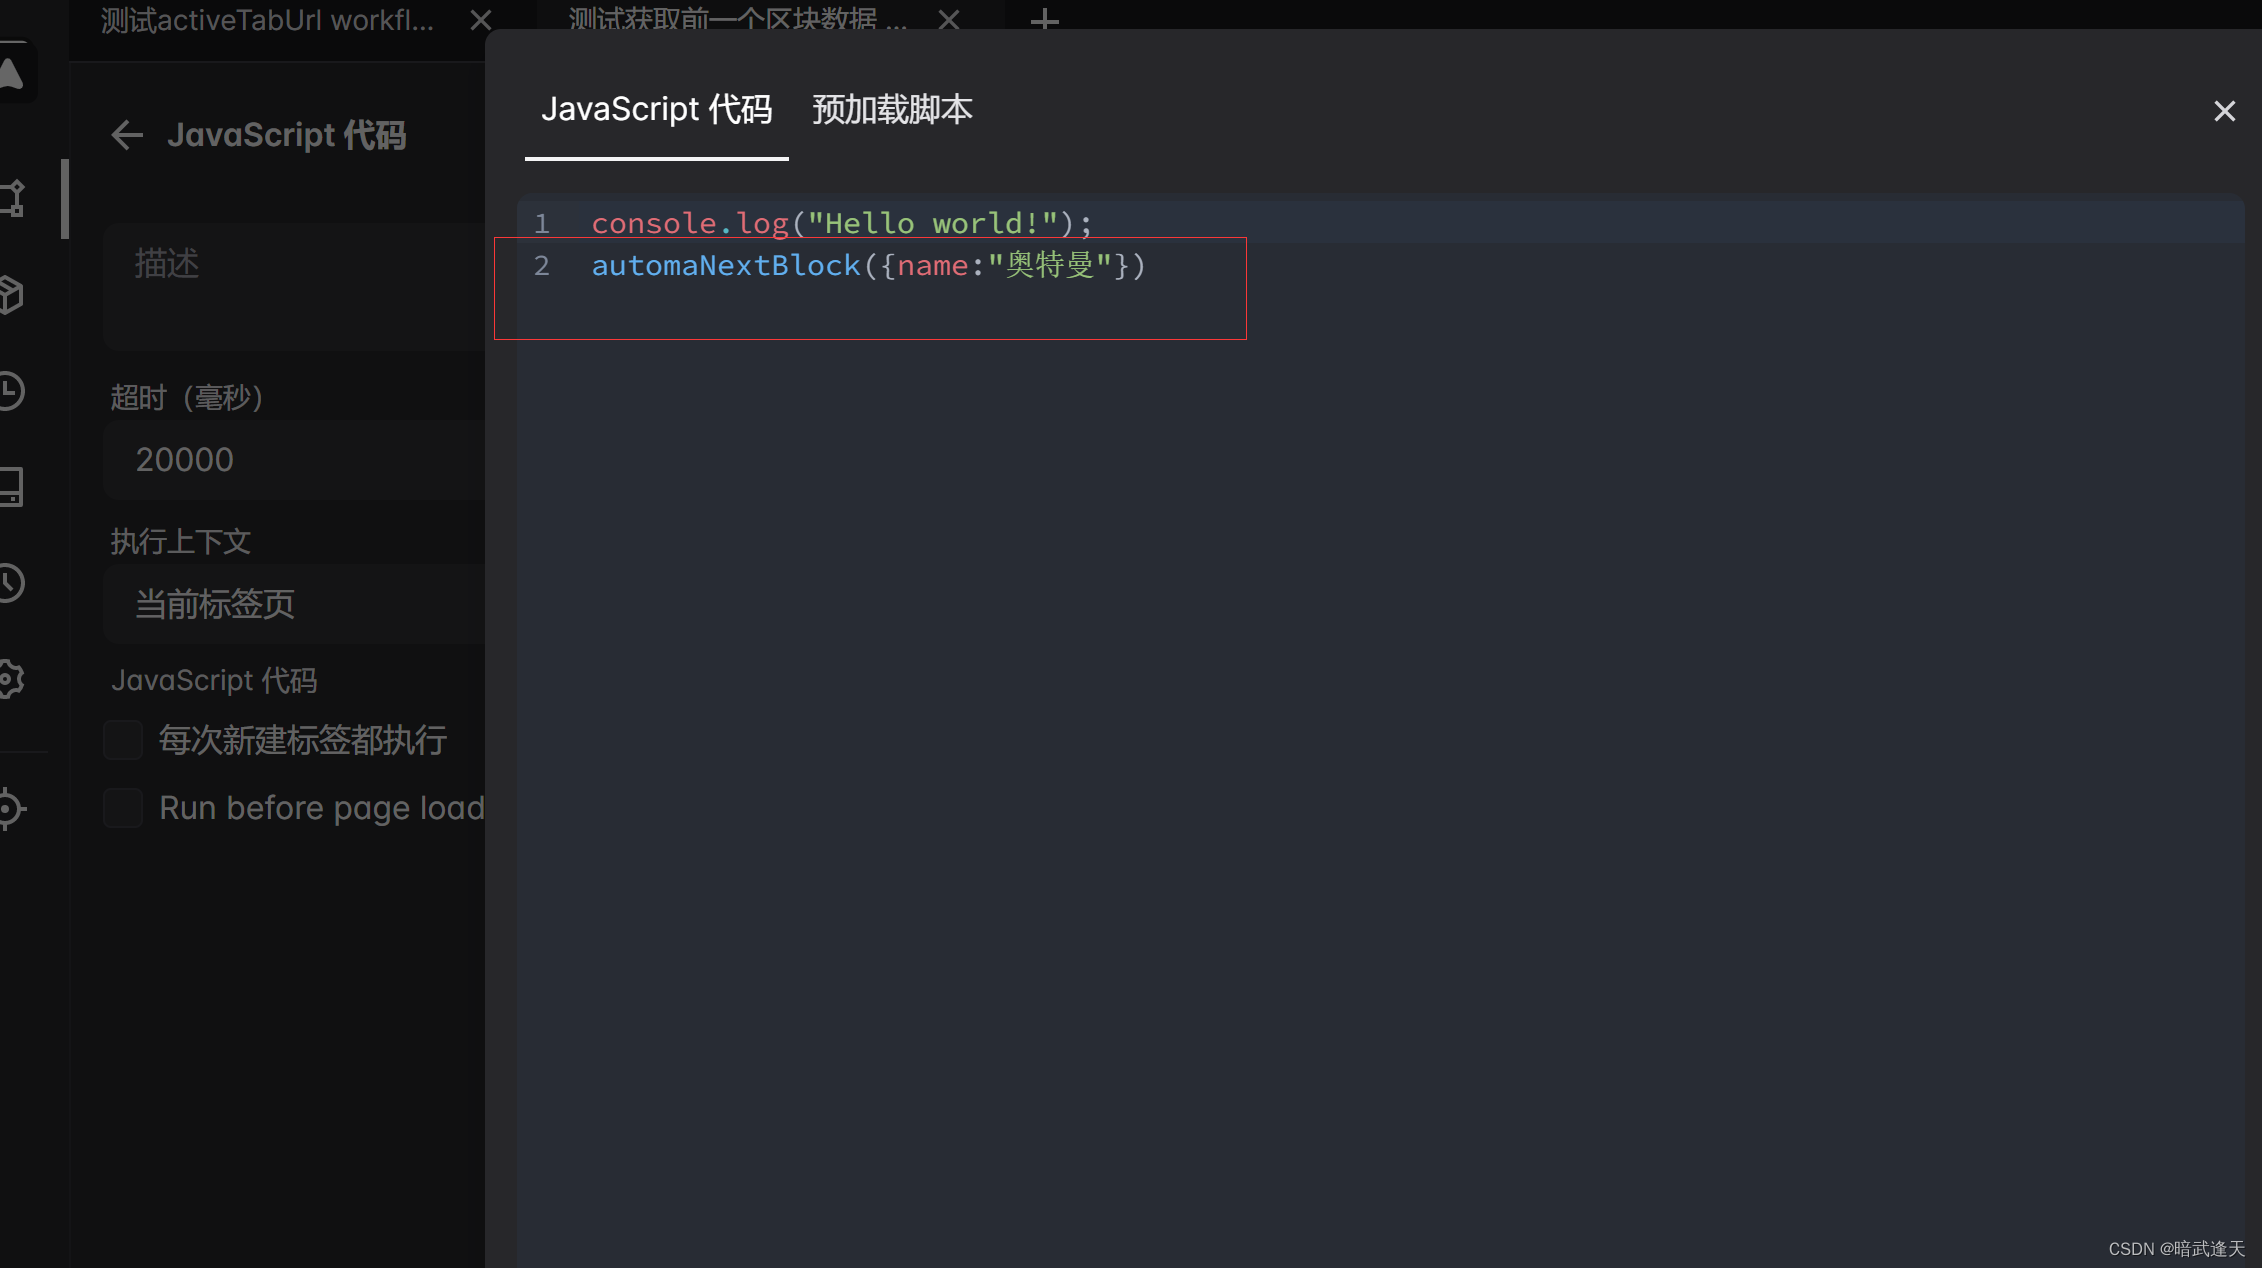Click the element selector target icon
2262x1268 pixels.
(x=12, y=808)
